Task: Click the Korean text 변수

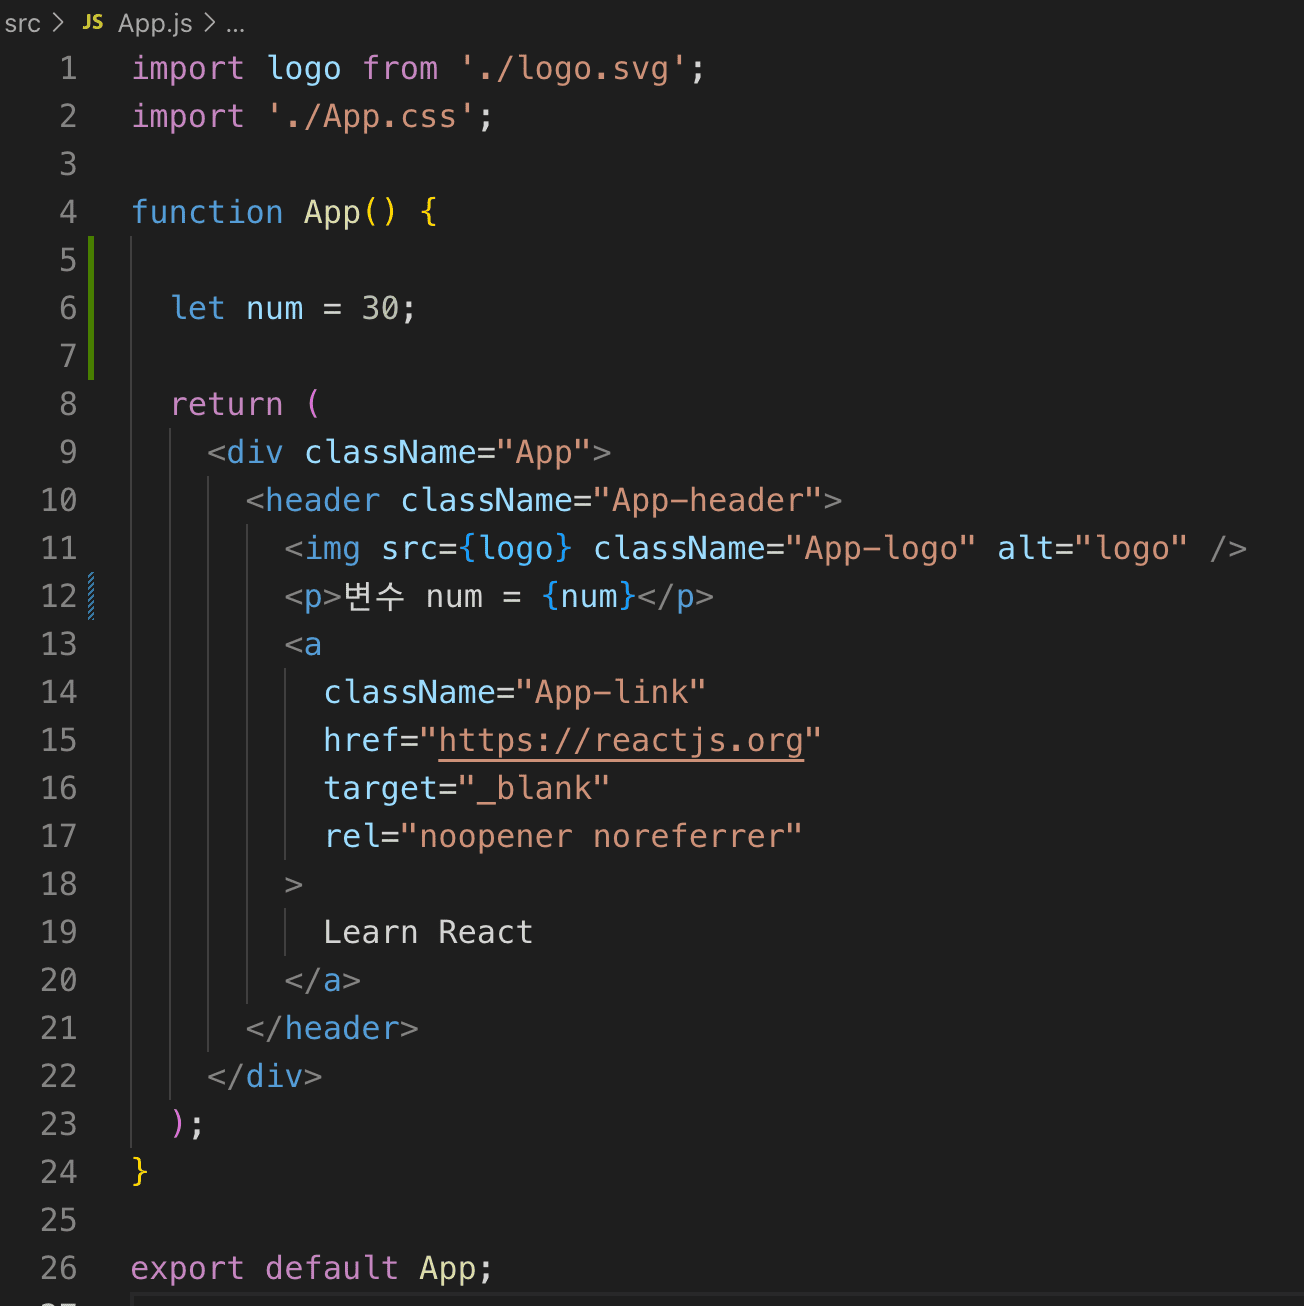Action: 374,596
